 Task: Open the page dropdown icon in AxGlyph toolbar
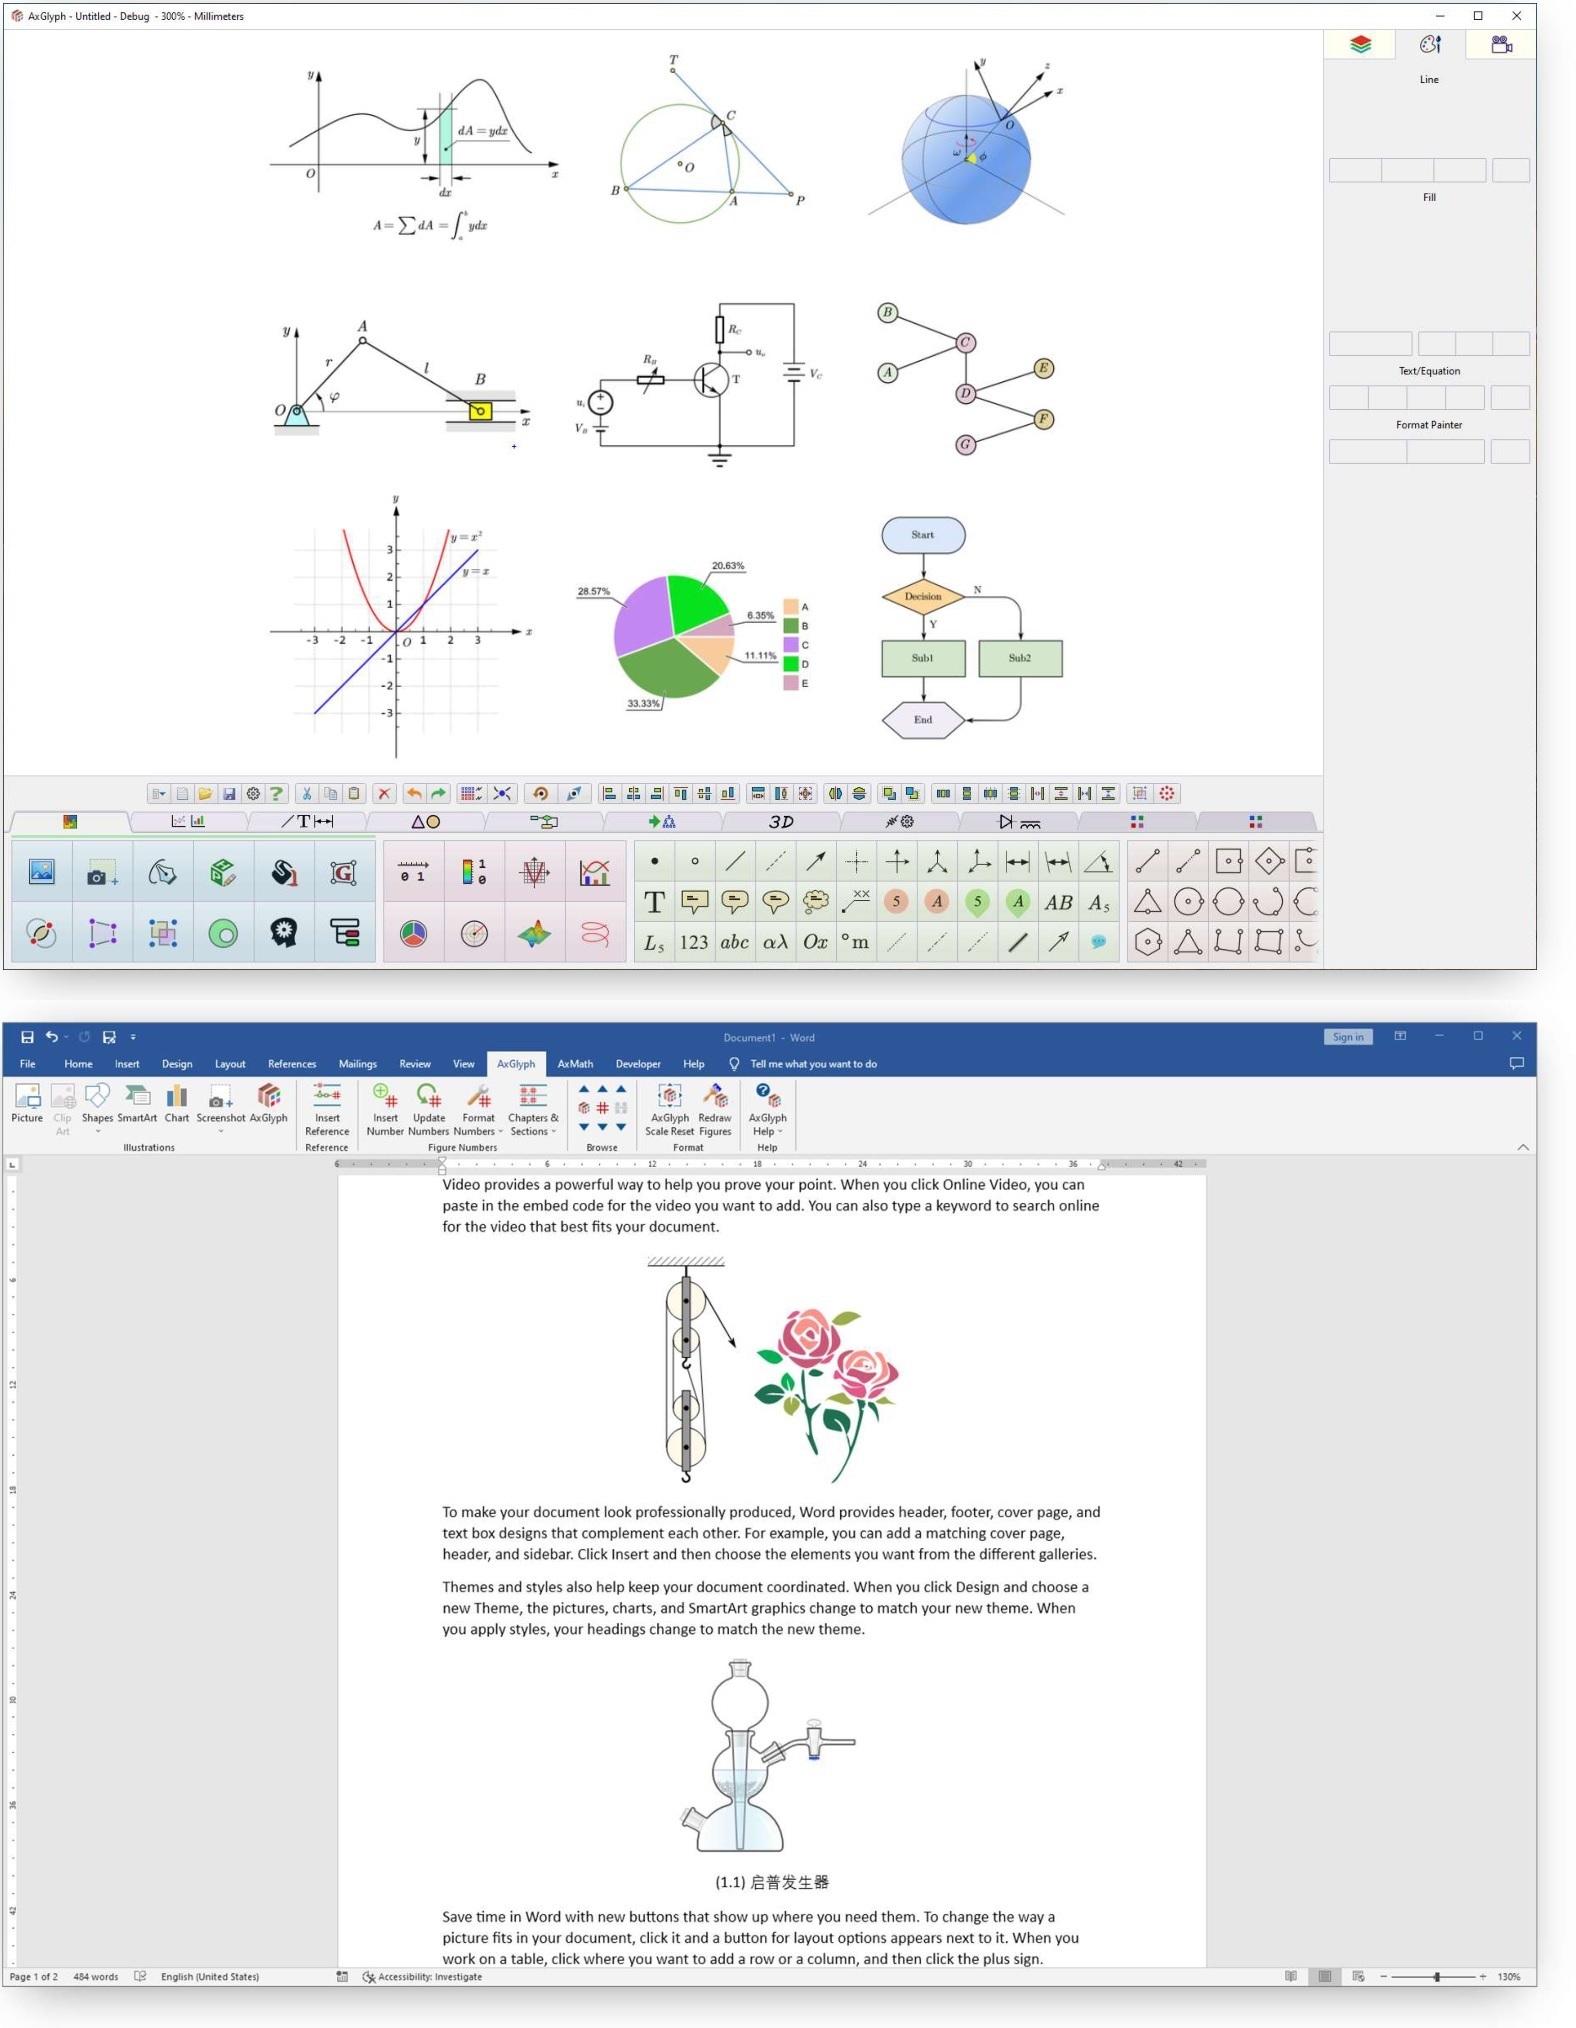[x=159, y=793]
